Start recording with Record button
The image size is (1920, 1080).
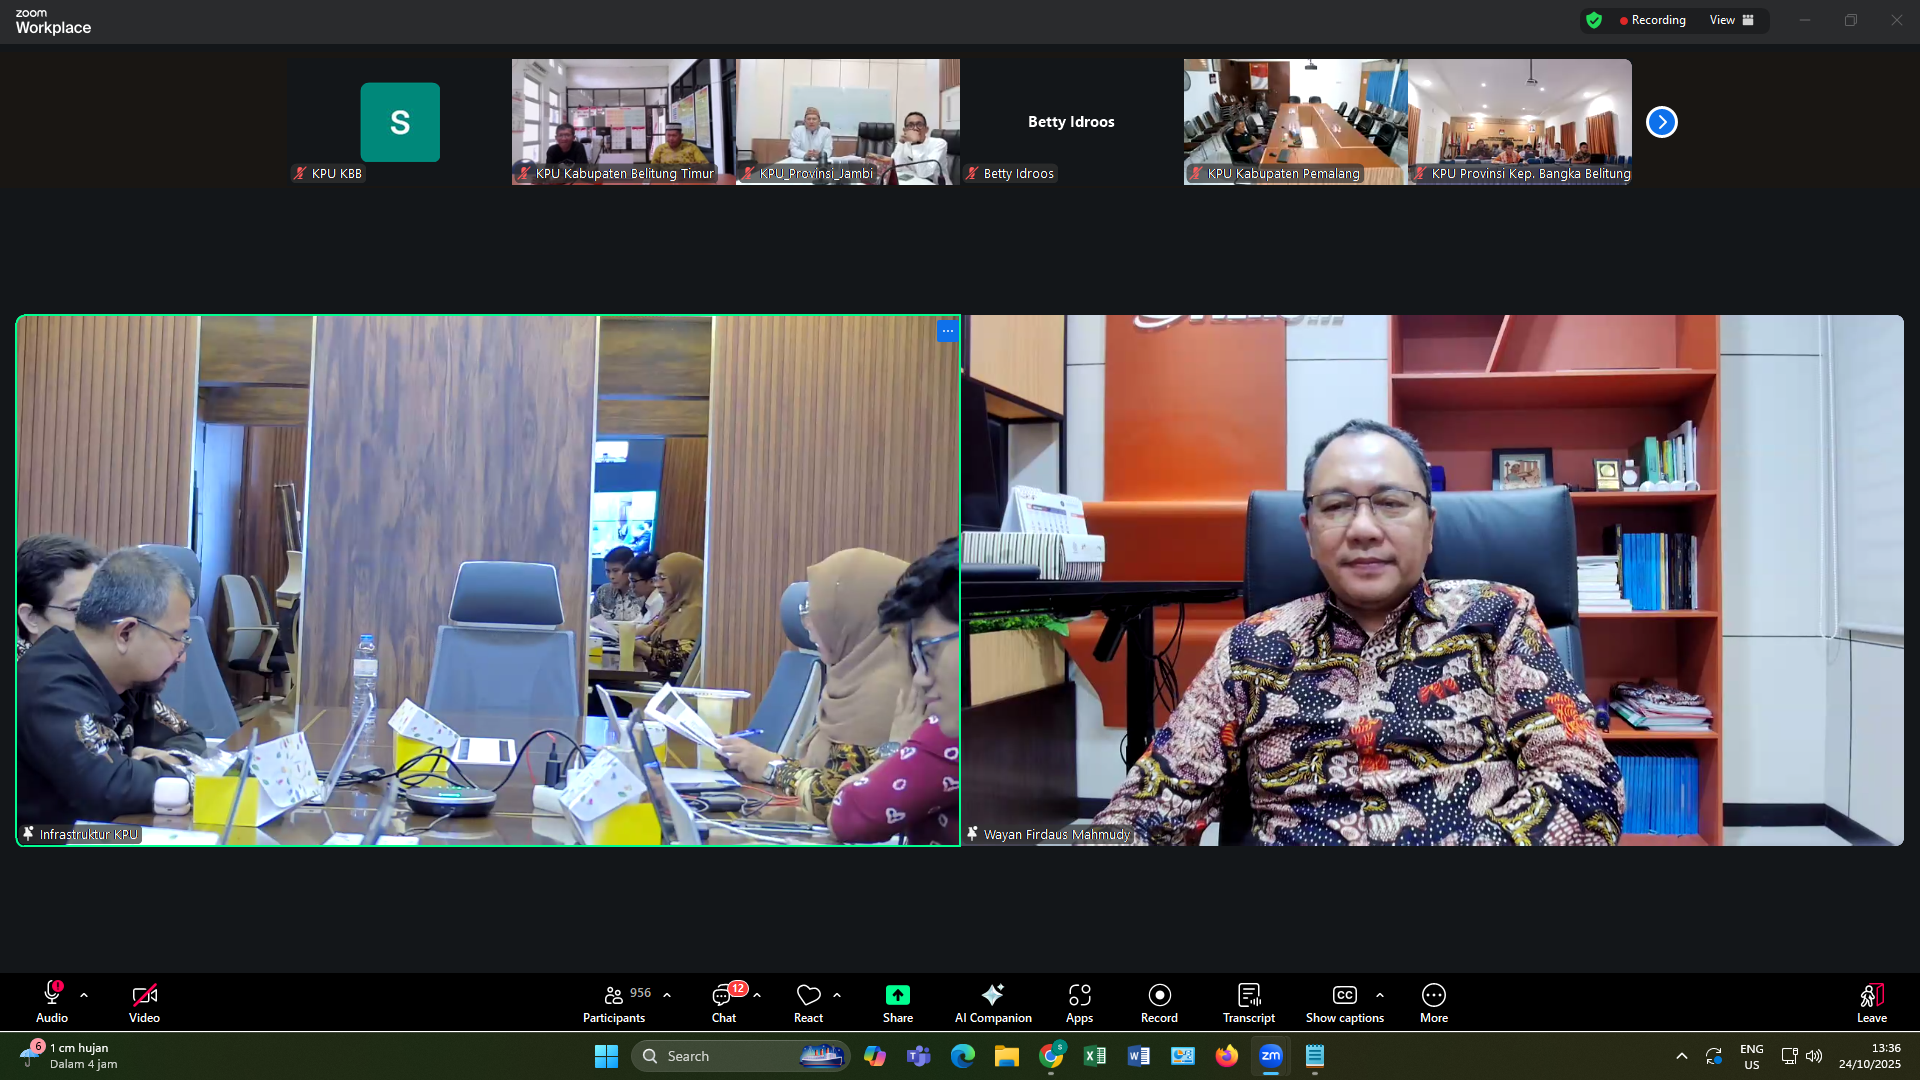(x=1159, y=1002)
